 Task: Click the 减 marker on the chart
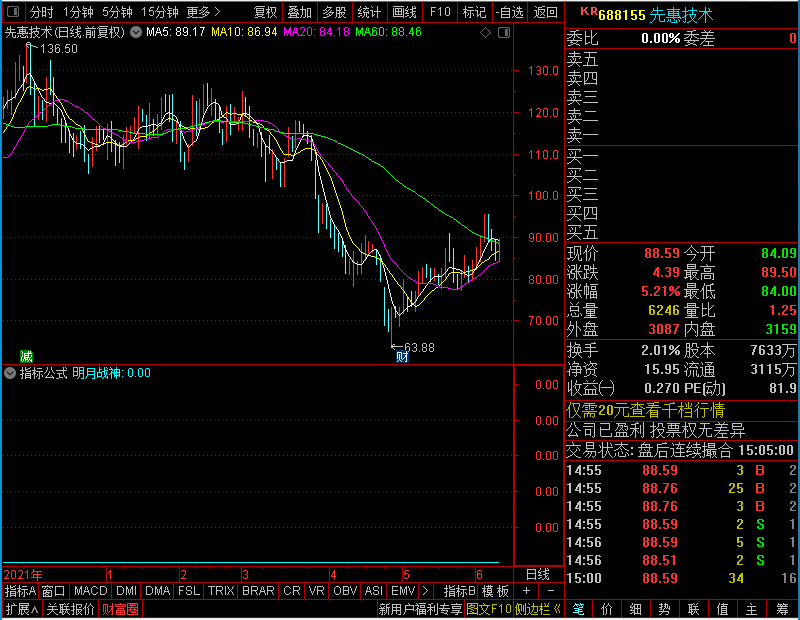click(x=26, y=356)
